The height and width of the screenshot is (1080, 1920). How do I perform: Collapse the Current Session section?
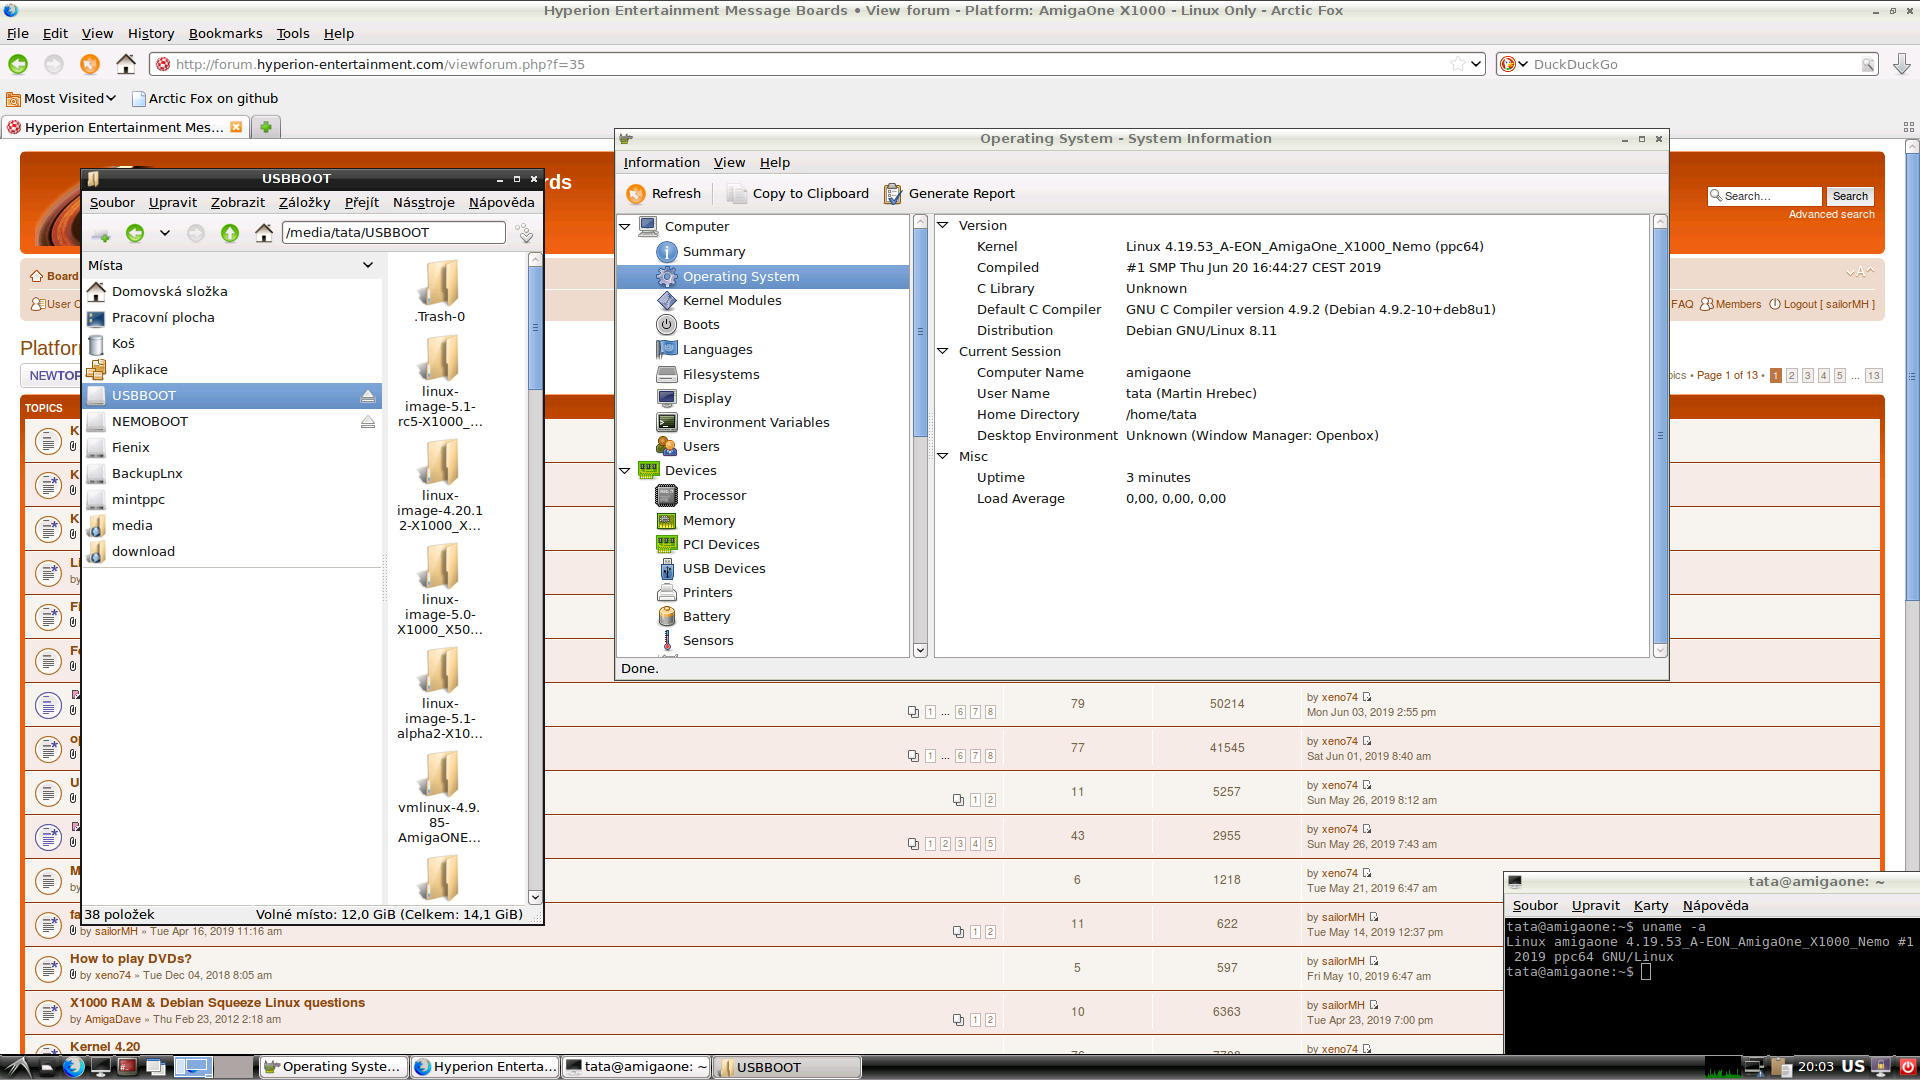click(942, 352)
